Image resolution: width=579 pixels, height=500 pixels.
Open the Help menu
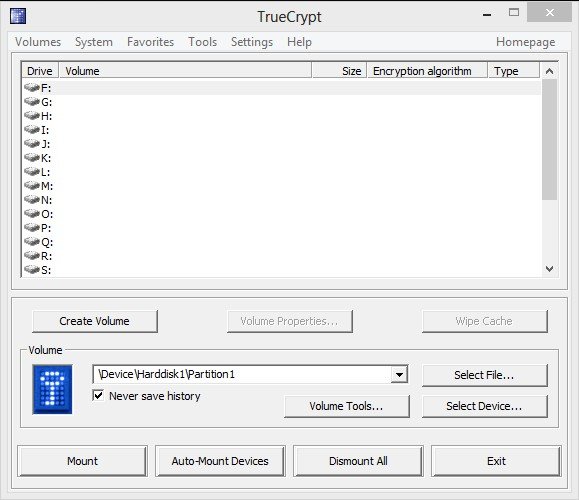299,42
